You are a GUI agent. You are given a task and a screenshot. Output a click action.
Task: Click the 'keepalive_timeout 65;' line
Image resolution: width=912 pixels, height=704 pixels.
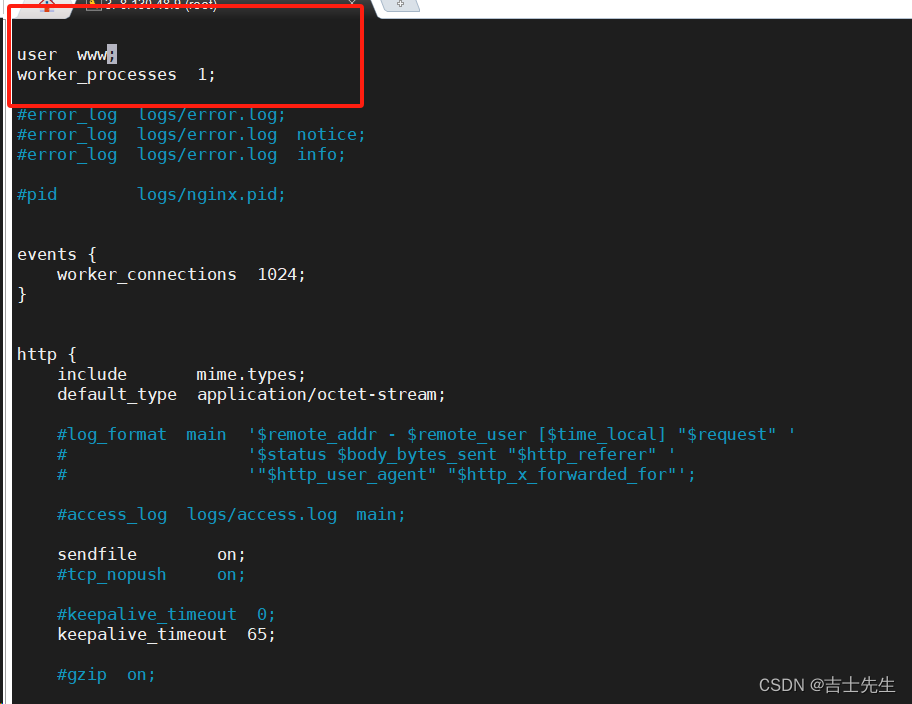(166, 635)
